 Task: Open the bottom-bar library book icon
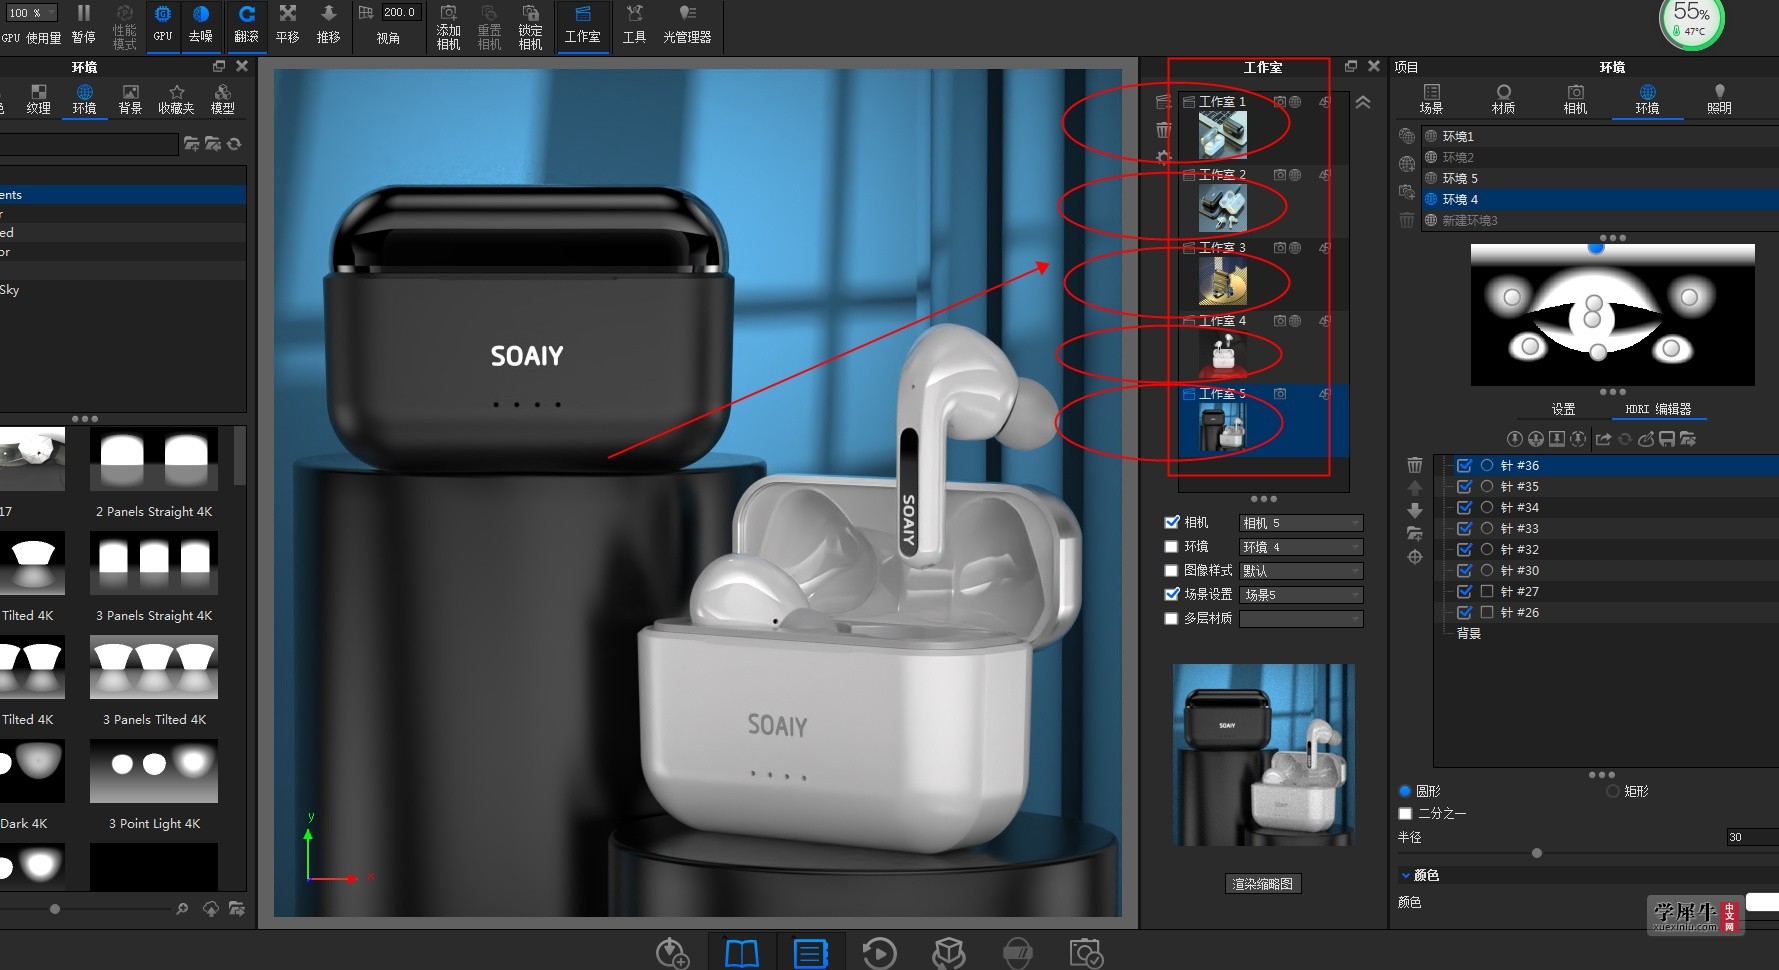pyautogui.click(x=741, y=954)
